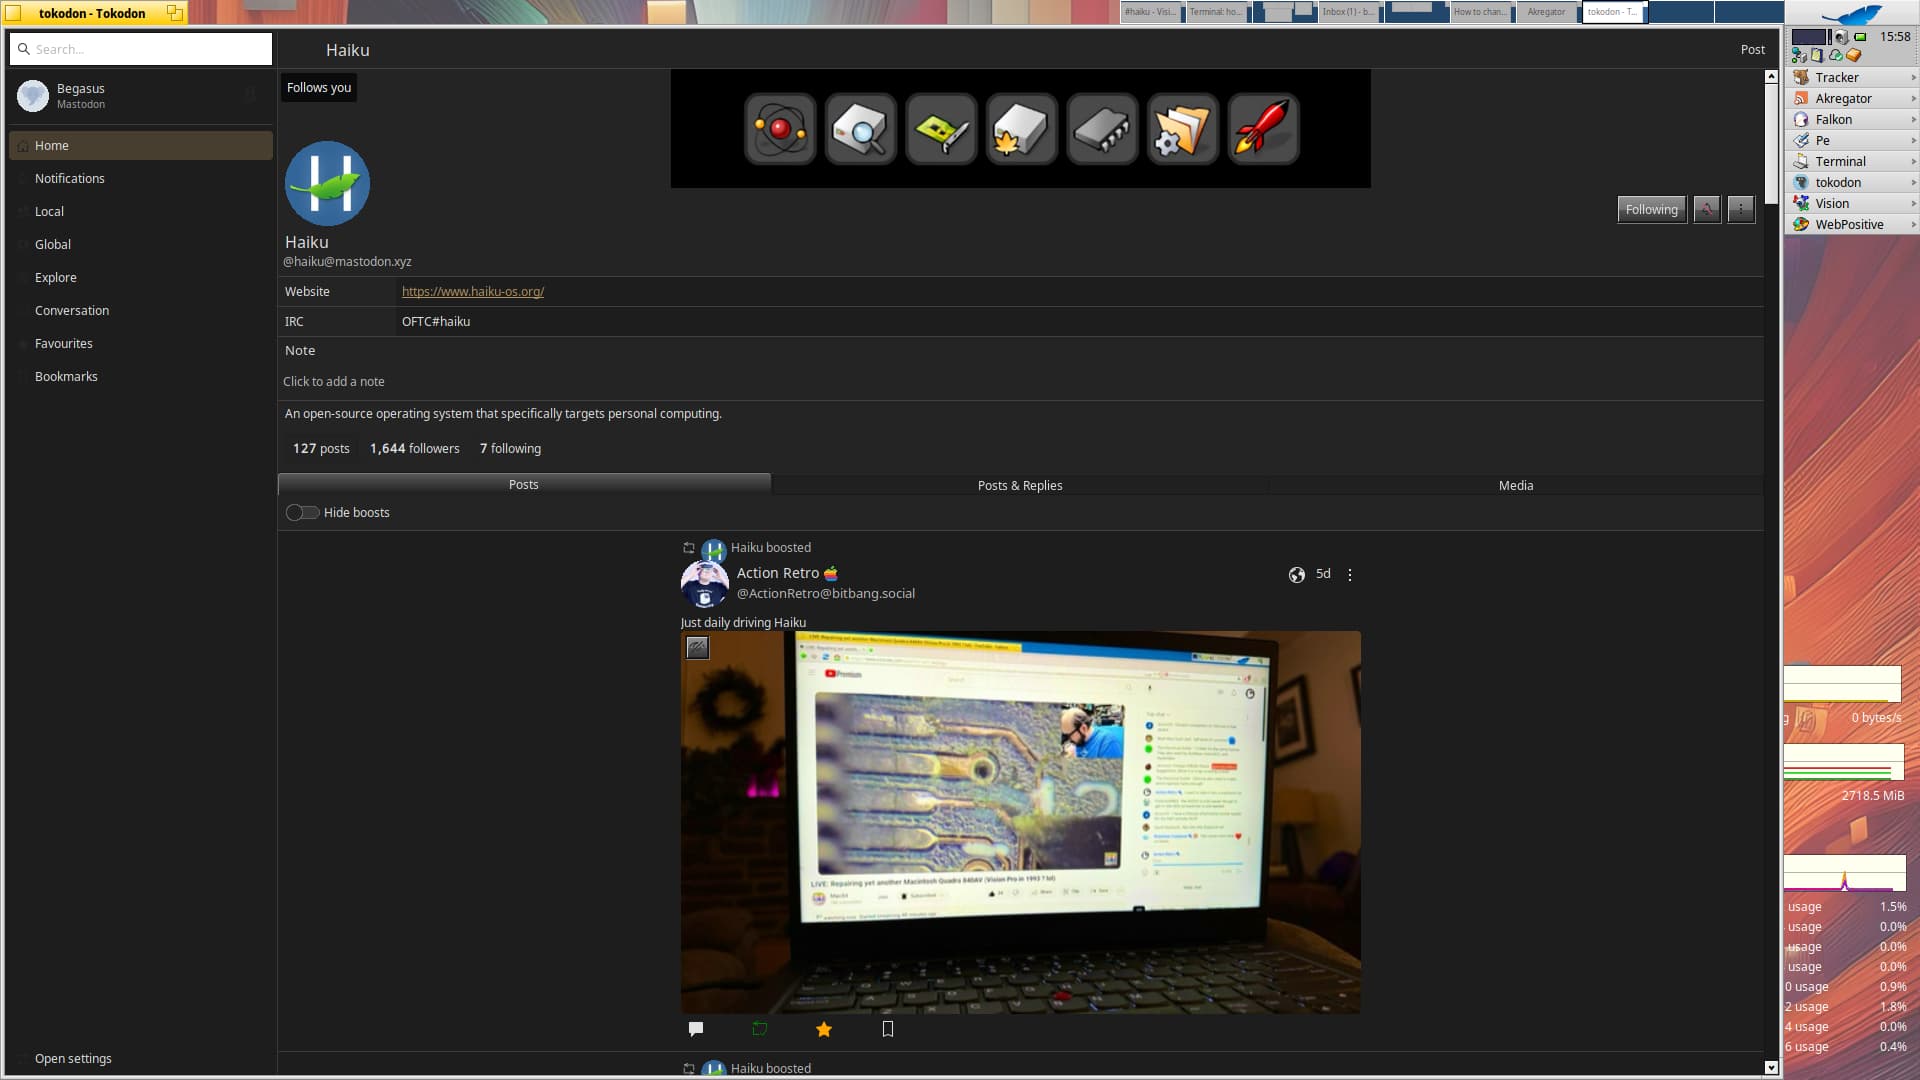Click the orange box tray icon
Viewport: 1920px width, 1080px height.
click(1853, 56)
